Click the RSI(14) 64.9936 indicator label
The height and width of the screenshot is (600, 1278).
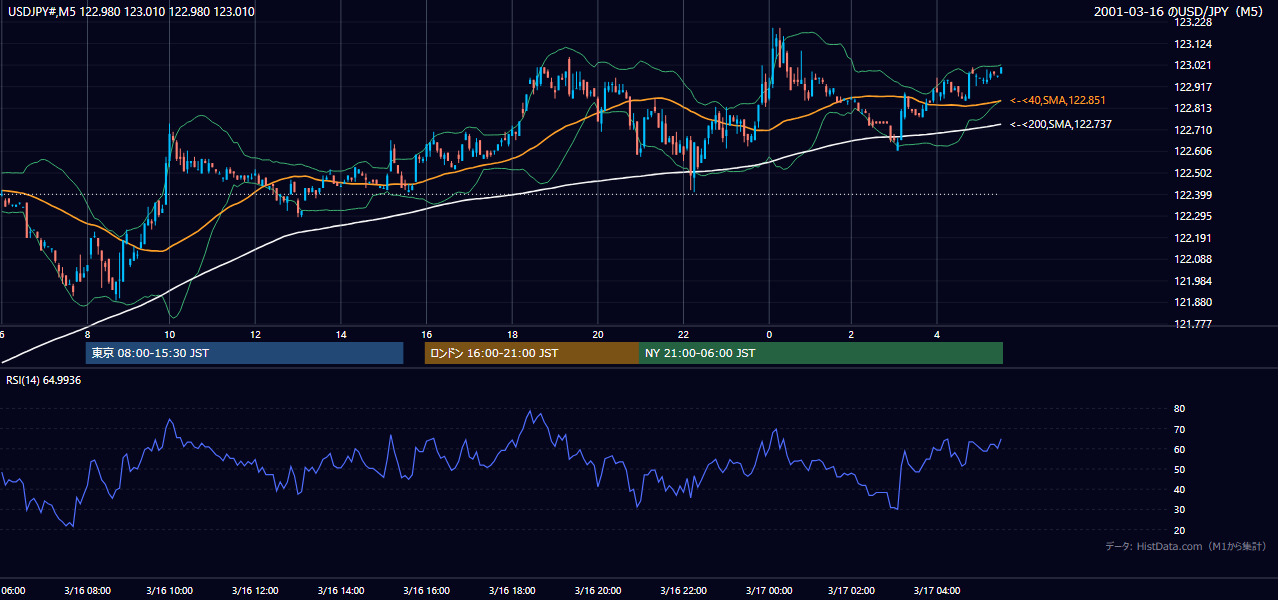pyautogui.click(x=44, y=380)
